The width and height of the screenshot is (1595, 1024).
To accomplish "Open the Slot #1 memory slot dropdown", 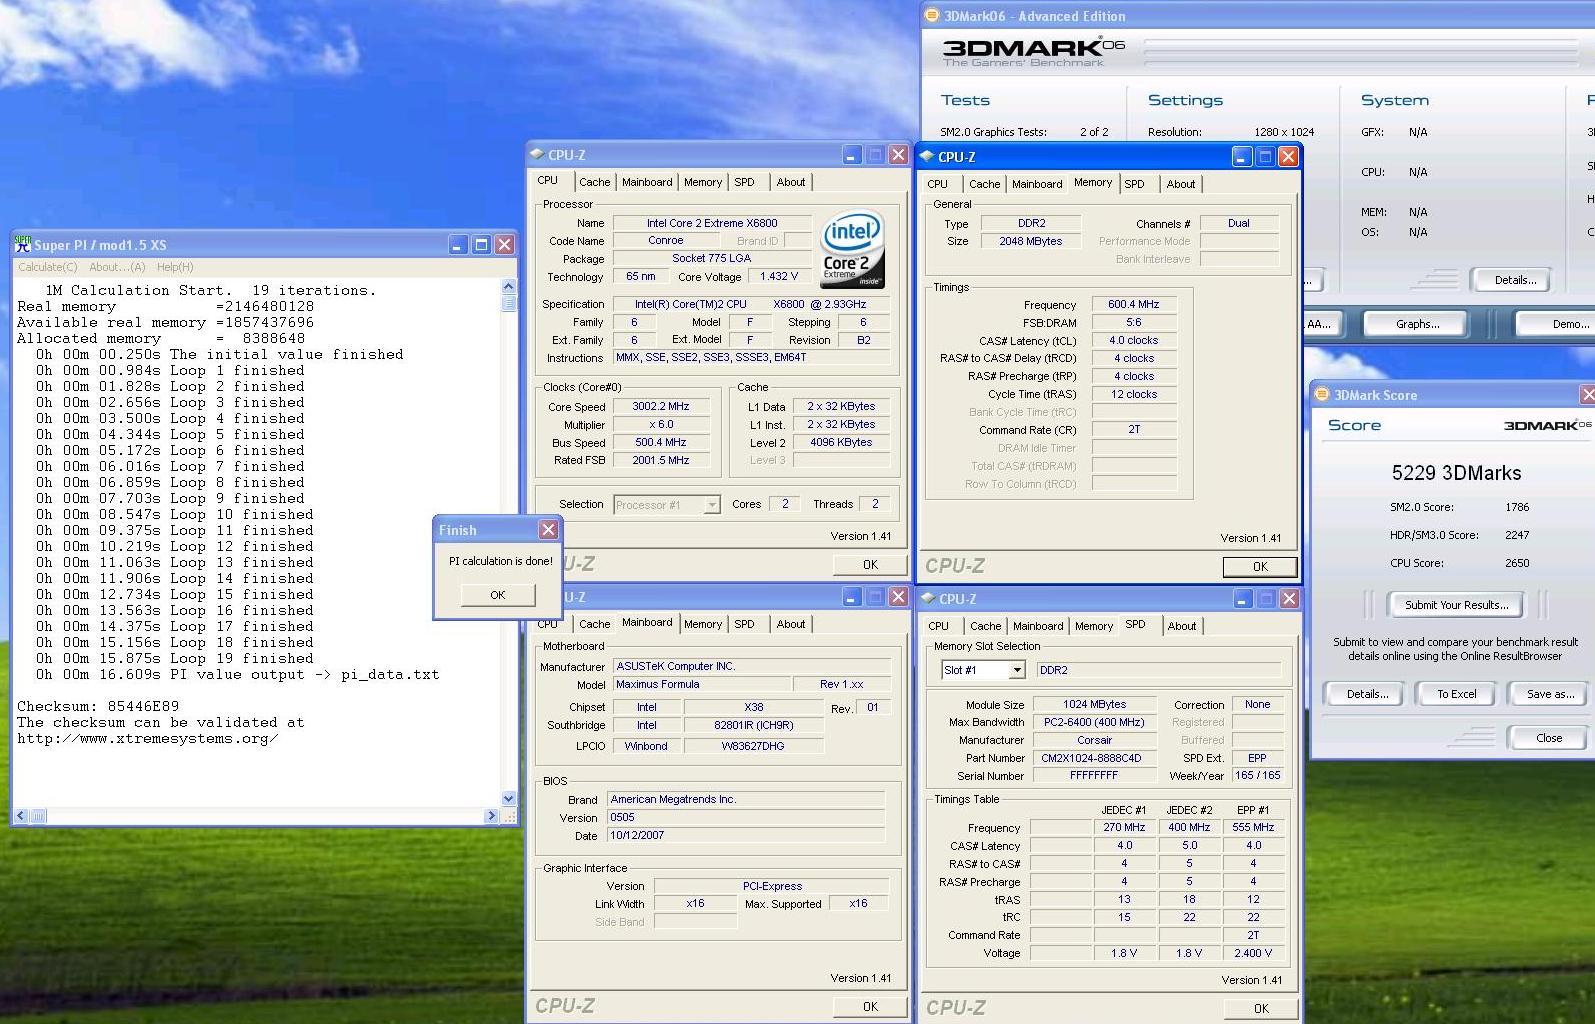I will click(1017, 670).
